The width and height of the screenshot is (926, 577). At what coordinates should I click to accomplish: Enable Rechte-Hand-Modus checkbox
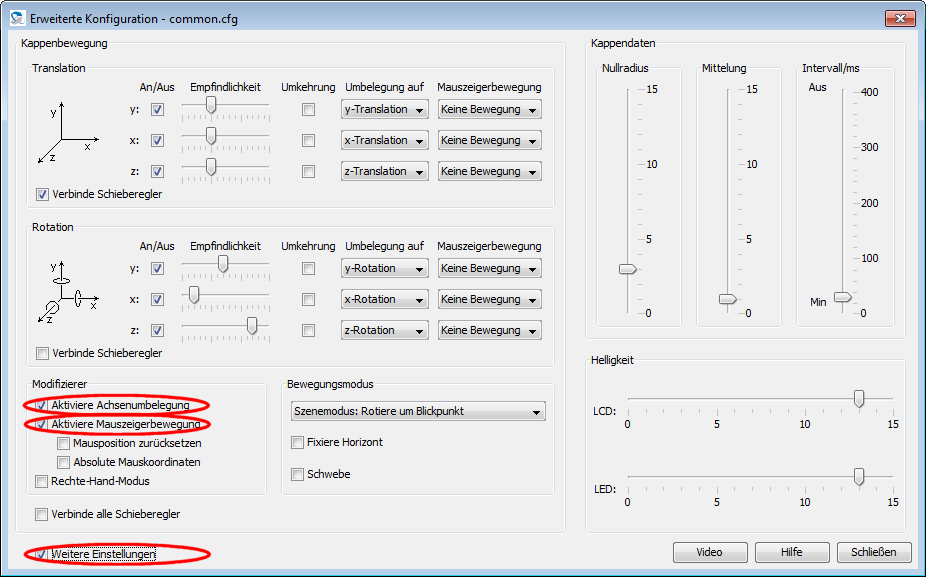point(41,481)
